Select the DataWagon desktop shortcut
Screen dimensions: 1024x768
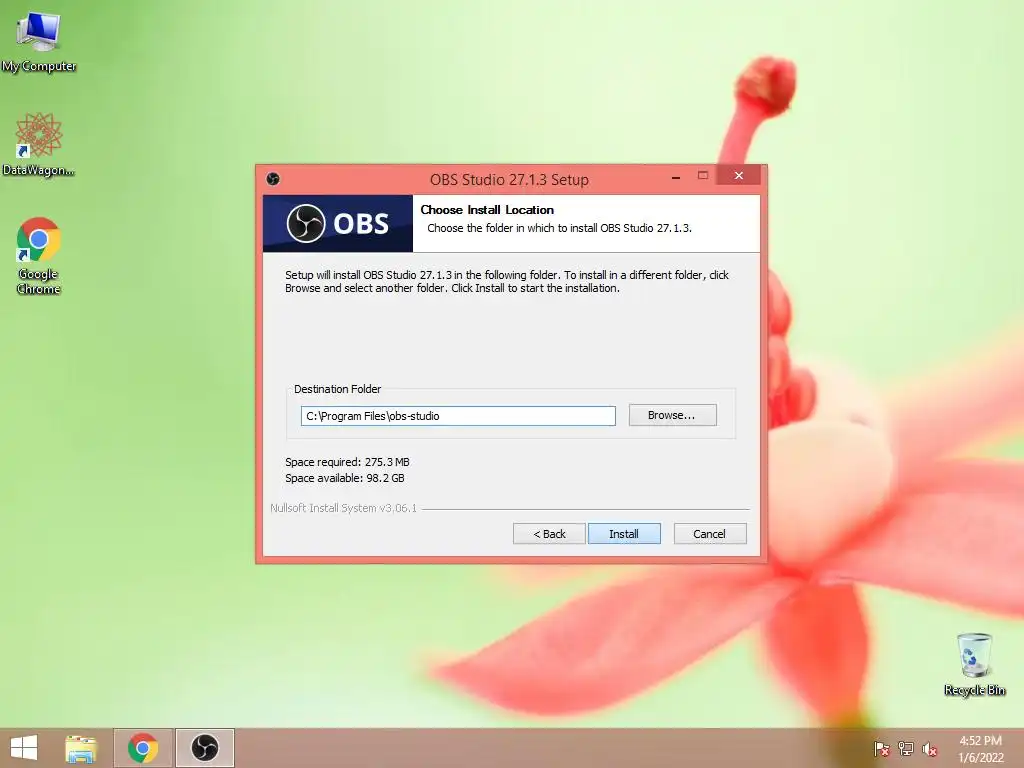click(39, 144)
